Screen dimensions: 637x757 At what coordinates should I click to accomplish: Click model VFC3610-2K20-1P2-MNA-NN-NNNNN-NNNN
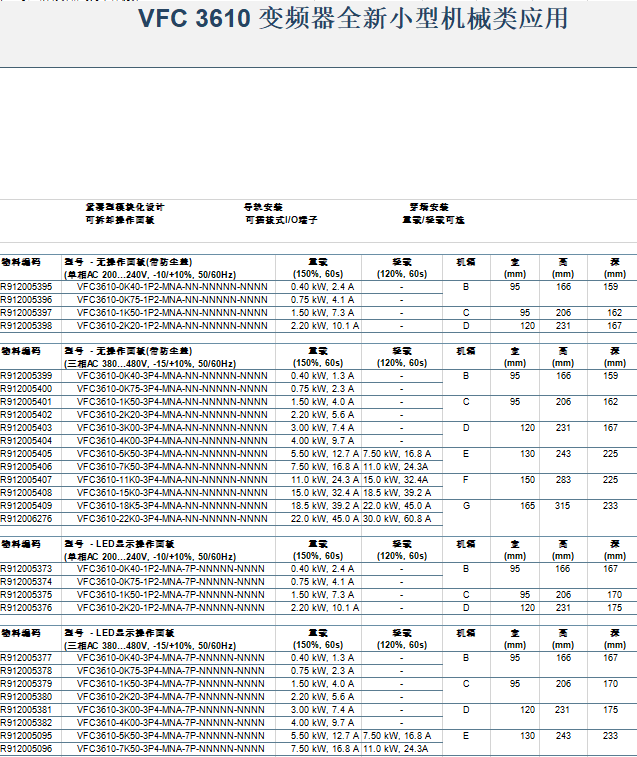click(x=172, y=326)
